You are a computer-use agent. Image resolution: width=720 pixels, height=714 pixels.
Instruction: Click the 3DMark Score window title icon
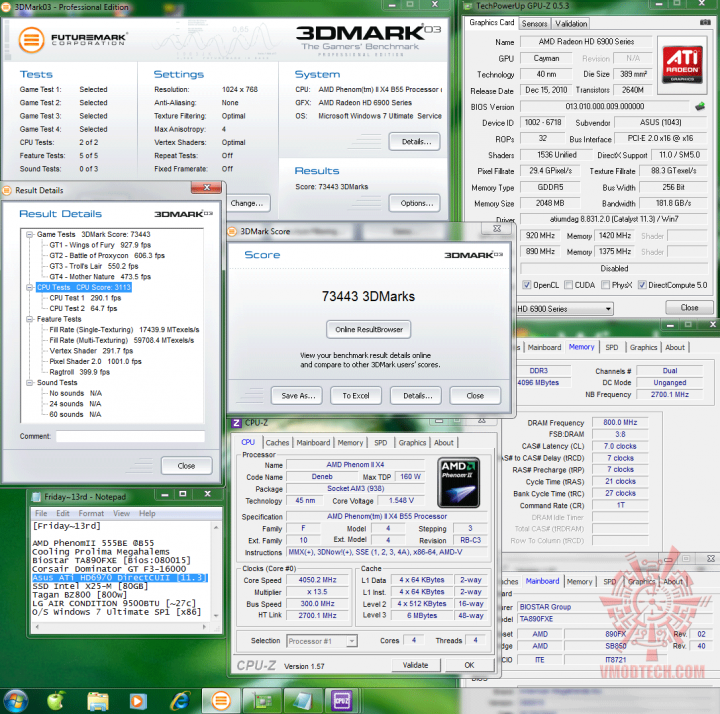tap(232, 231)
